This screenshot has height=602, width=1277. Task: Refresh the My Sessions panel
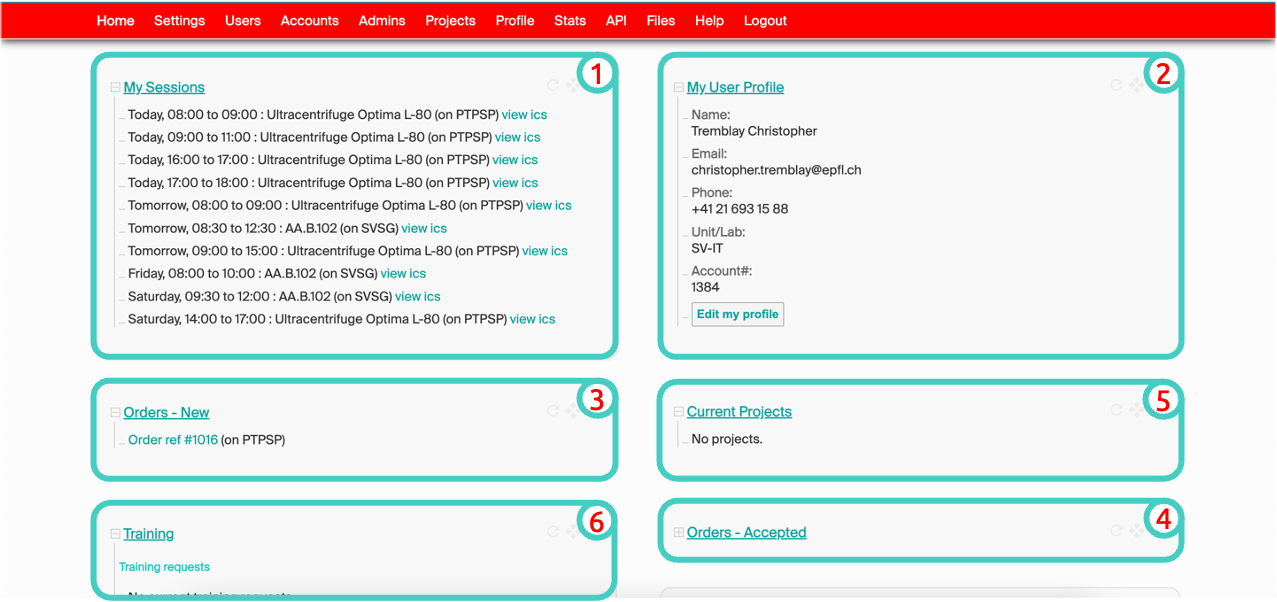pyautogui.click(x=553, y=86)
